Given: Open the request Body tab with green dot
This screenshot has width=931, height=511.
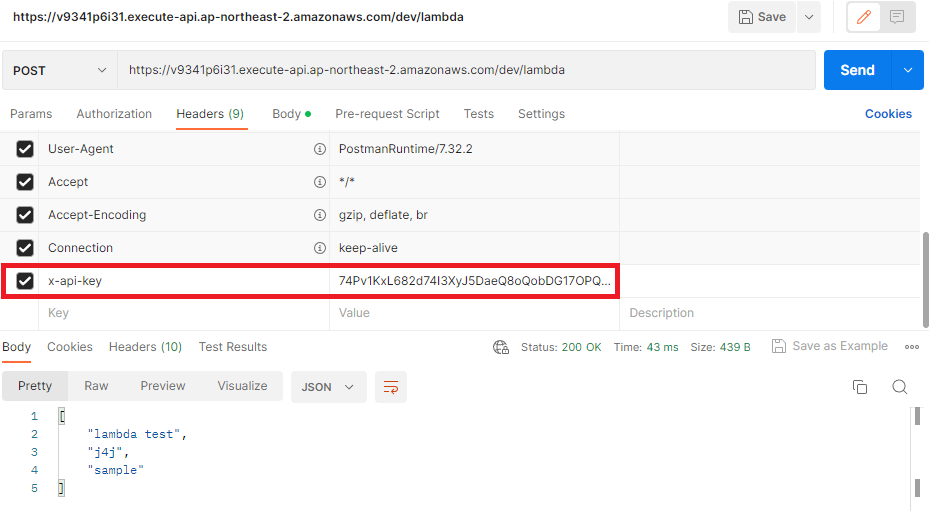Looking at the screenshot, I should (x=291, y=114).
